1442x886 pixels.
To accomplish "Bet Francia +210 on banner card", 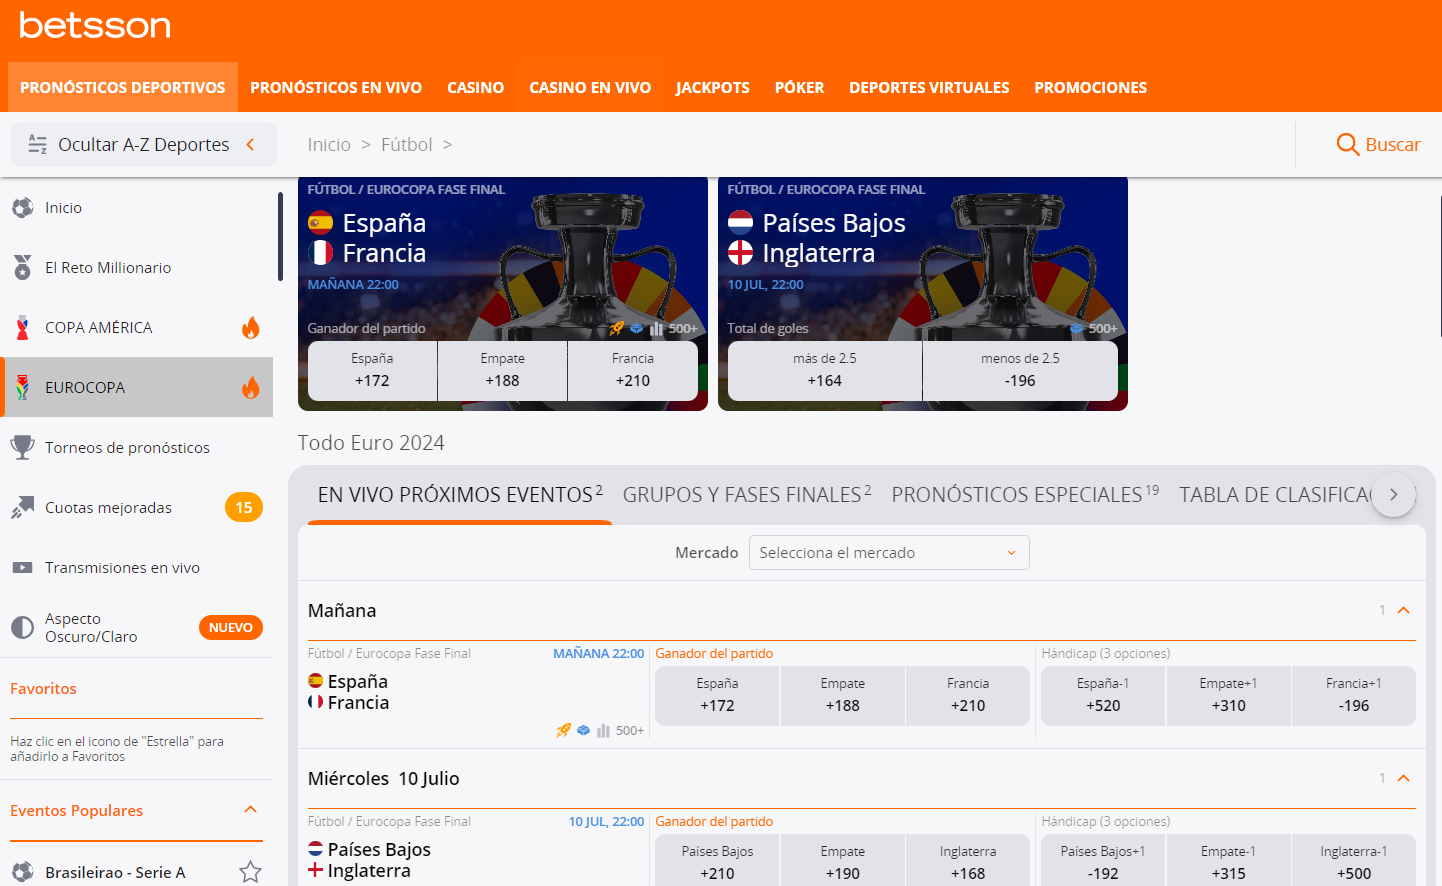I will pos(633,371).
